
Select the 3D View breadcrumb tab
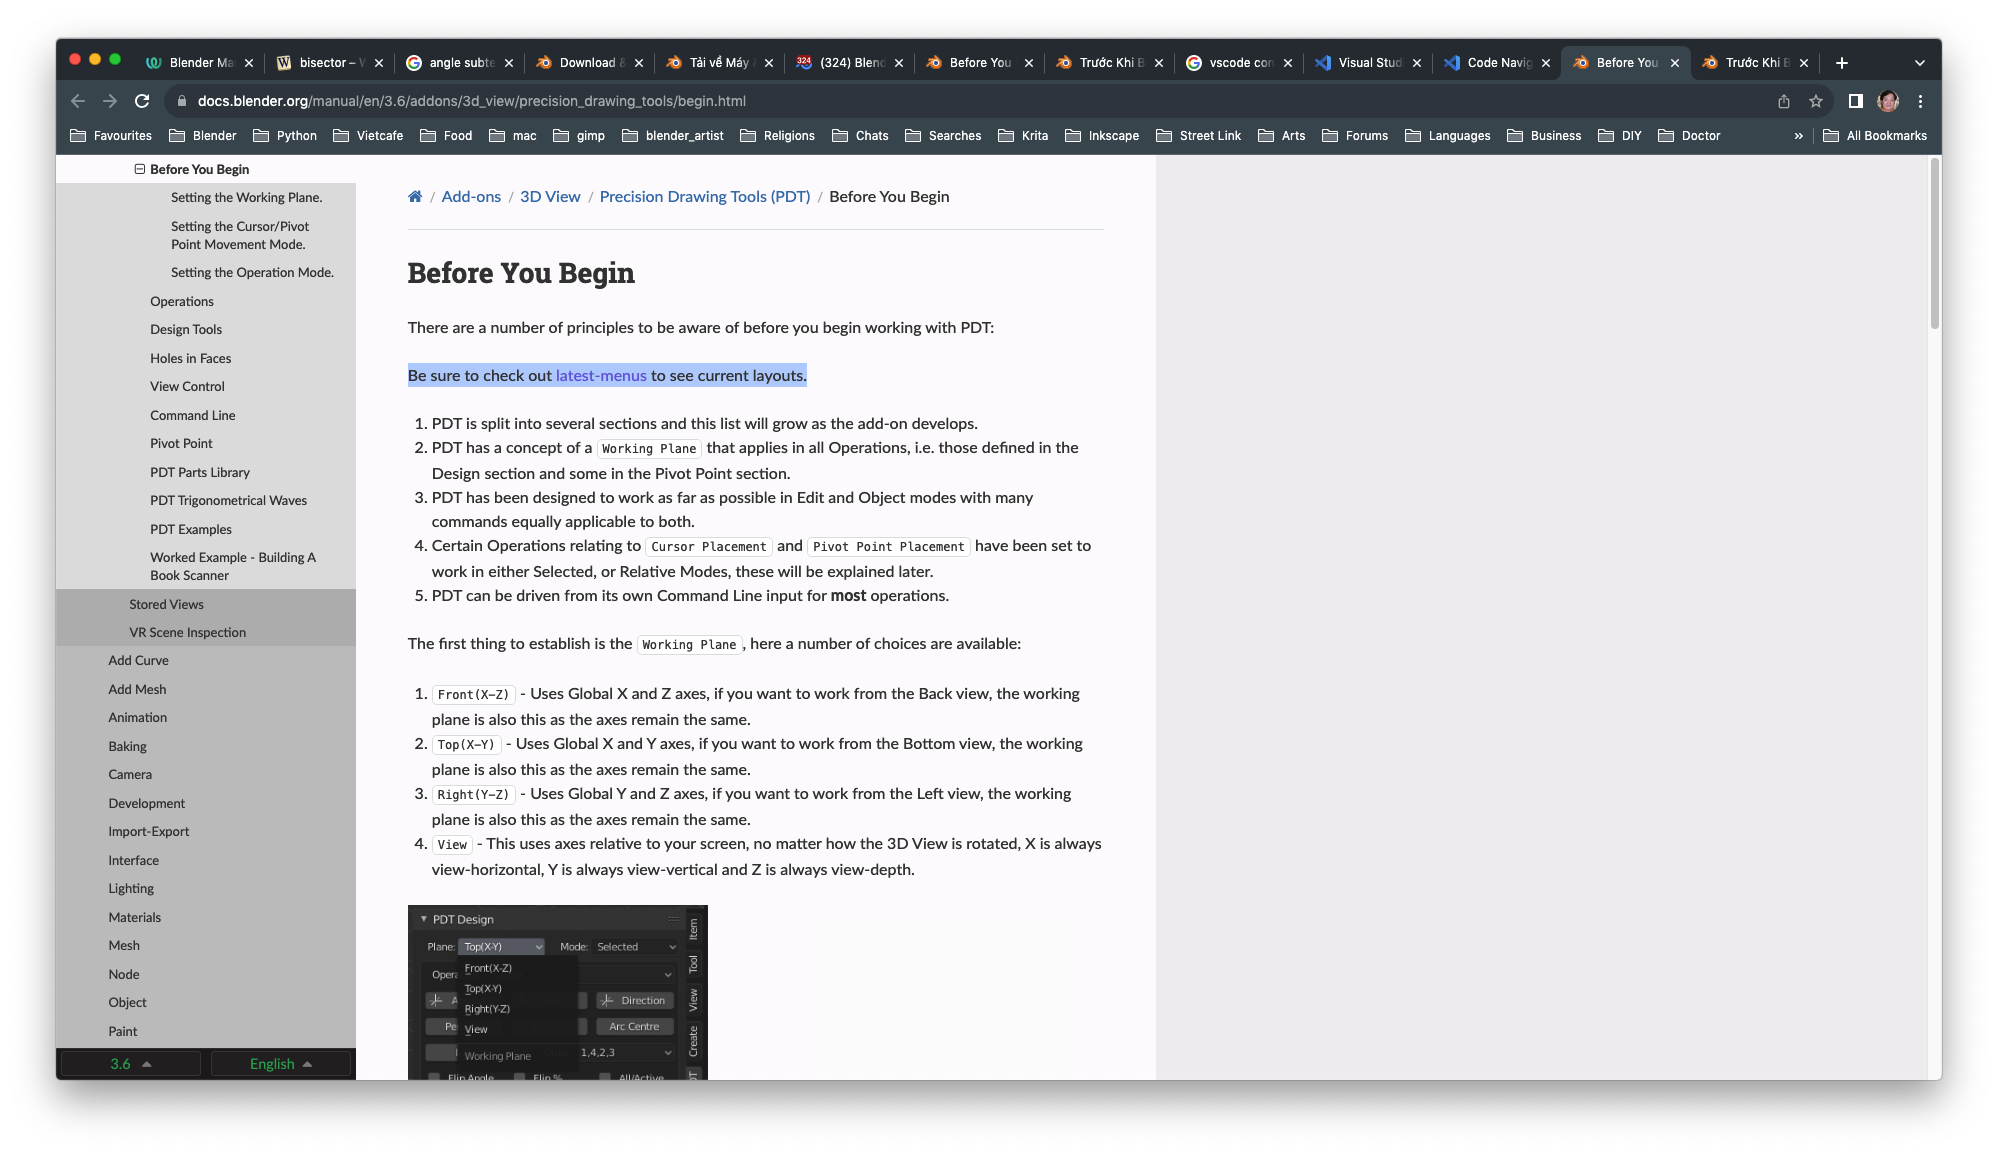[549, 195]
